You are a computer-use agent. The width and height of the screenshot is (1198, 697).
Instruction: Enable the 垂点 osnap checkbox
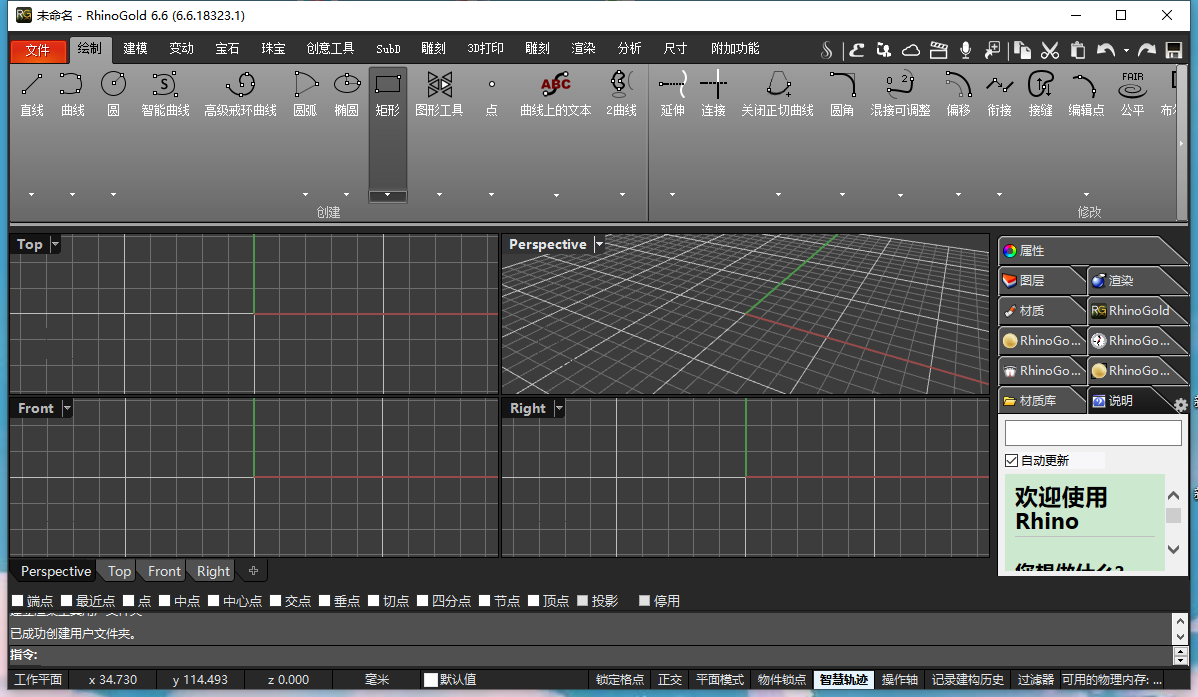[325, 601]
